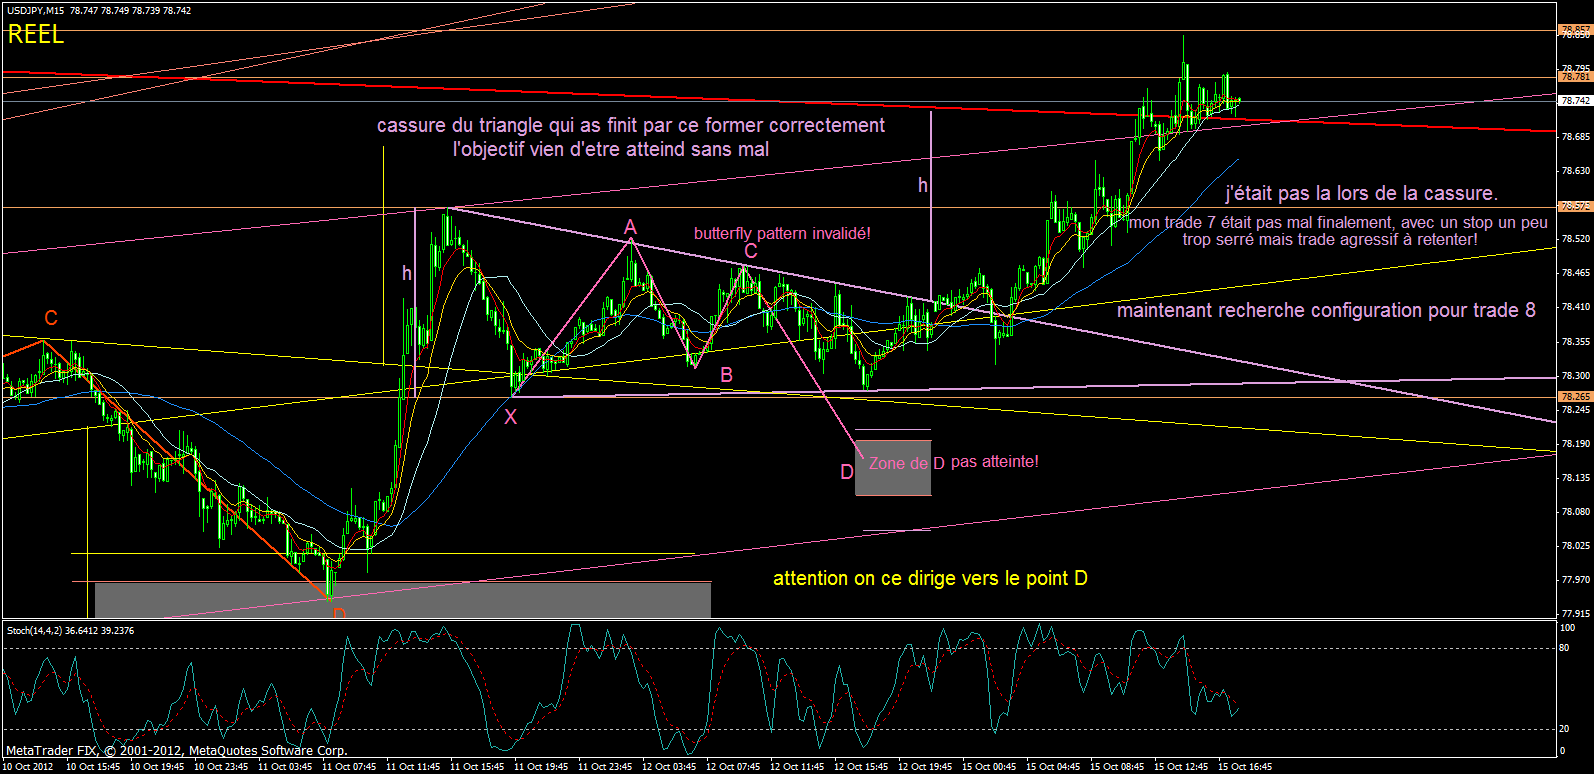Click the Stoch(14,4,2) indicator label
Image resolution: width=1594 pixels, height=774 pixels.
[x=71, y=630]
